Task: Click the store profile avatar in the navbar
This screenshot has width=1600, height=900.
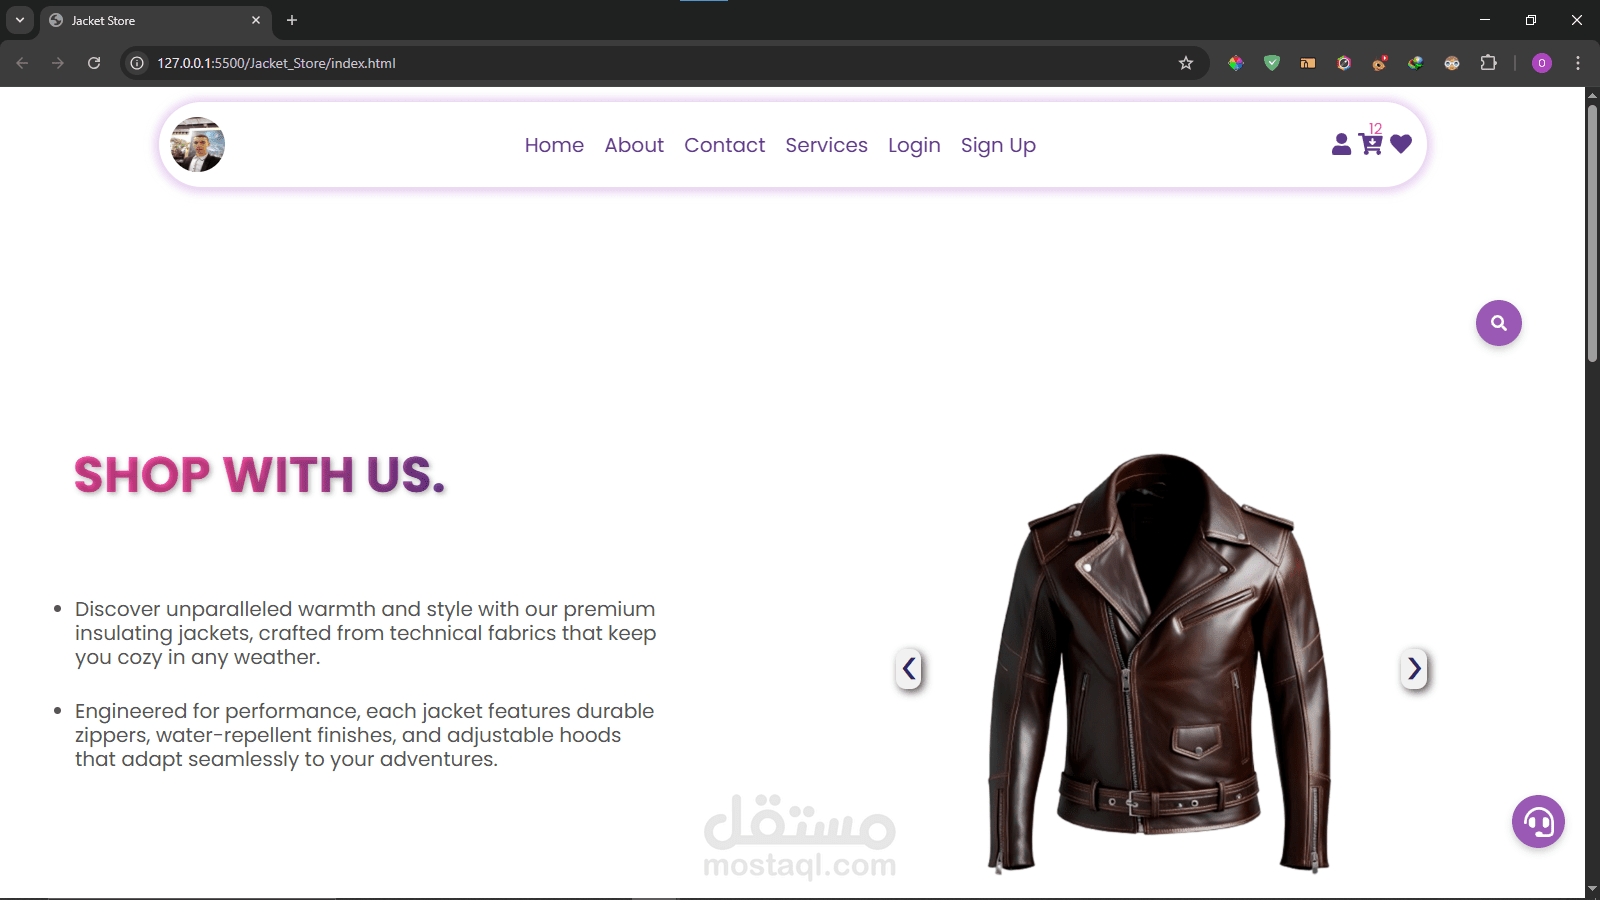Action: [197, 144]
